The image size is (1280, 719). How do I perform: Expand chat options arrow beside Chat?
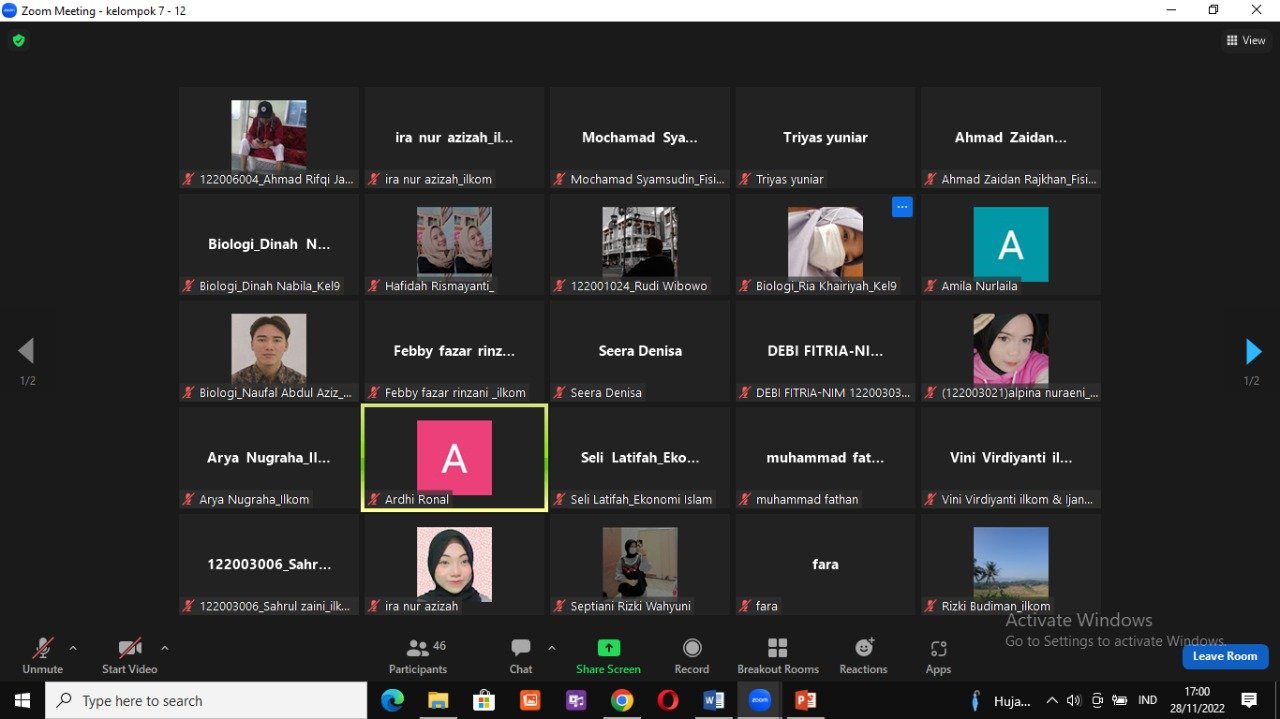(x=551, y=648)
